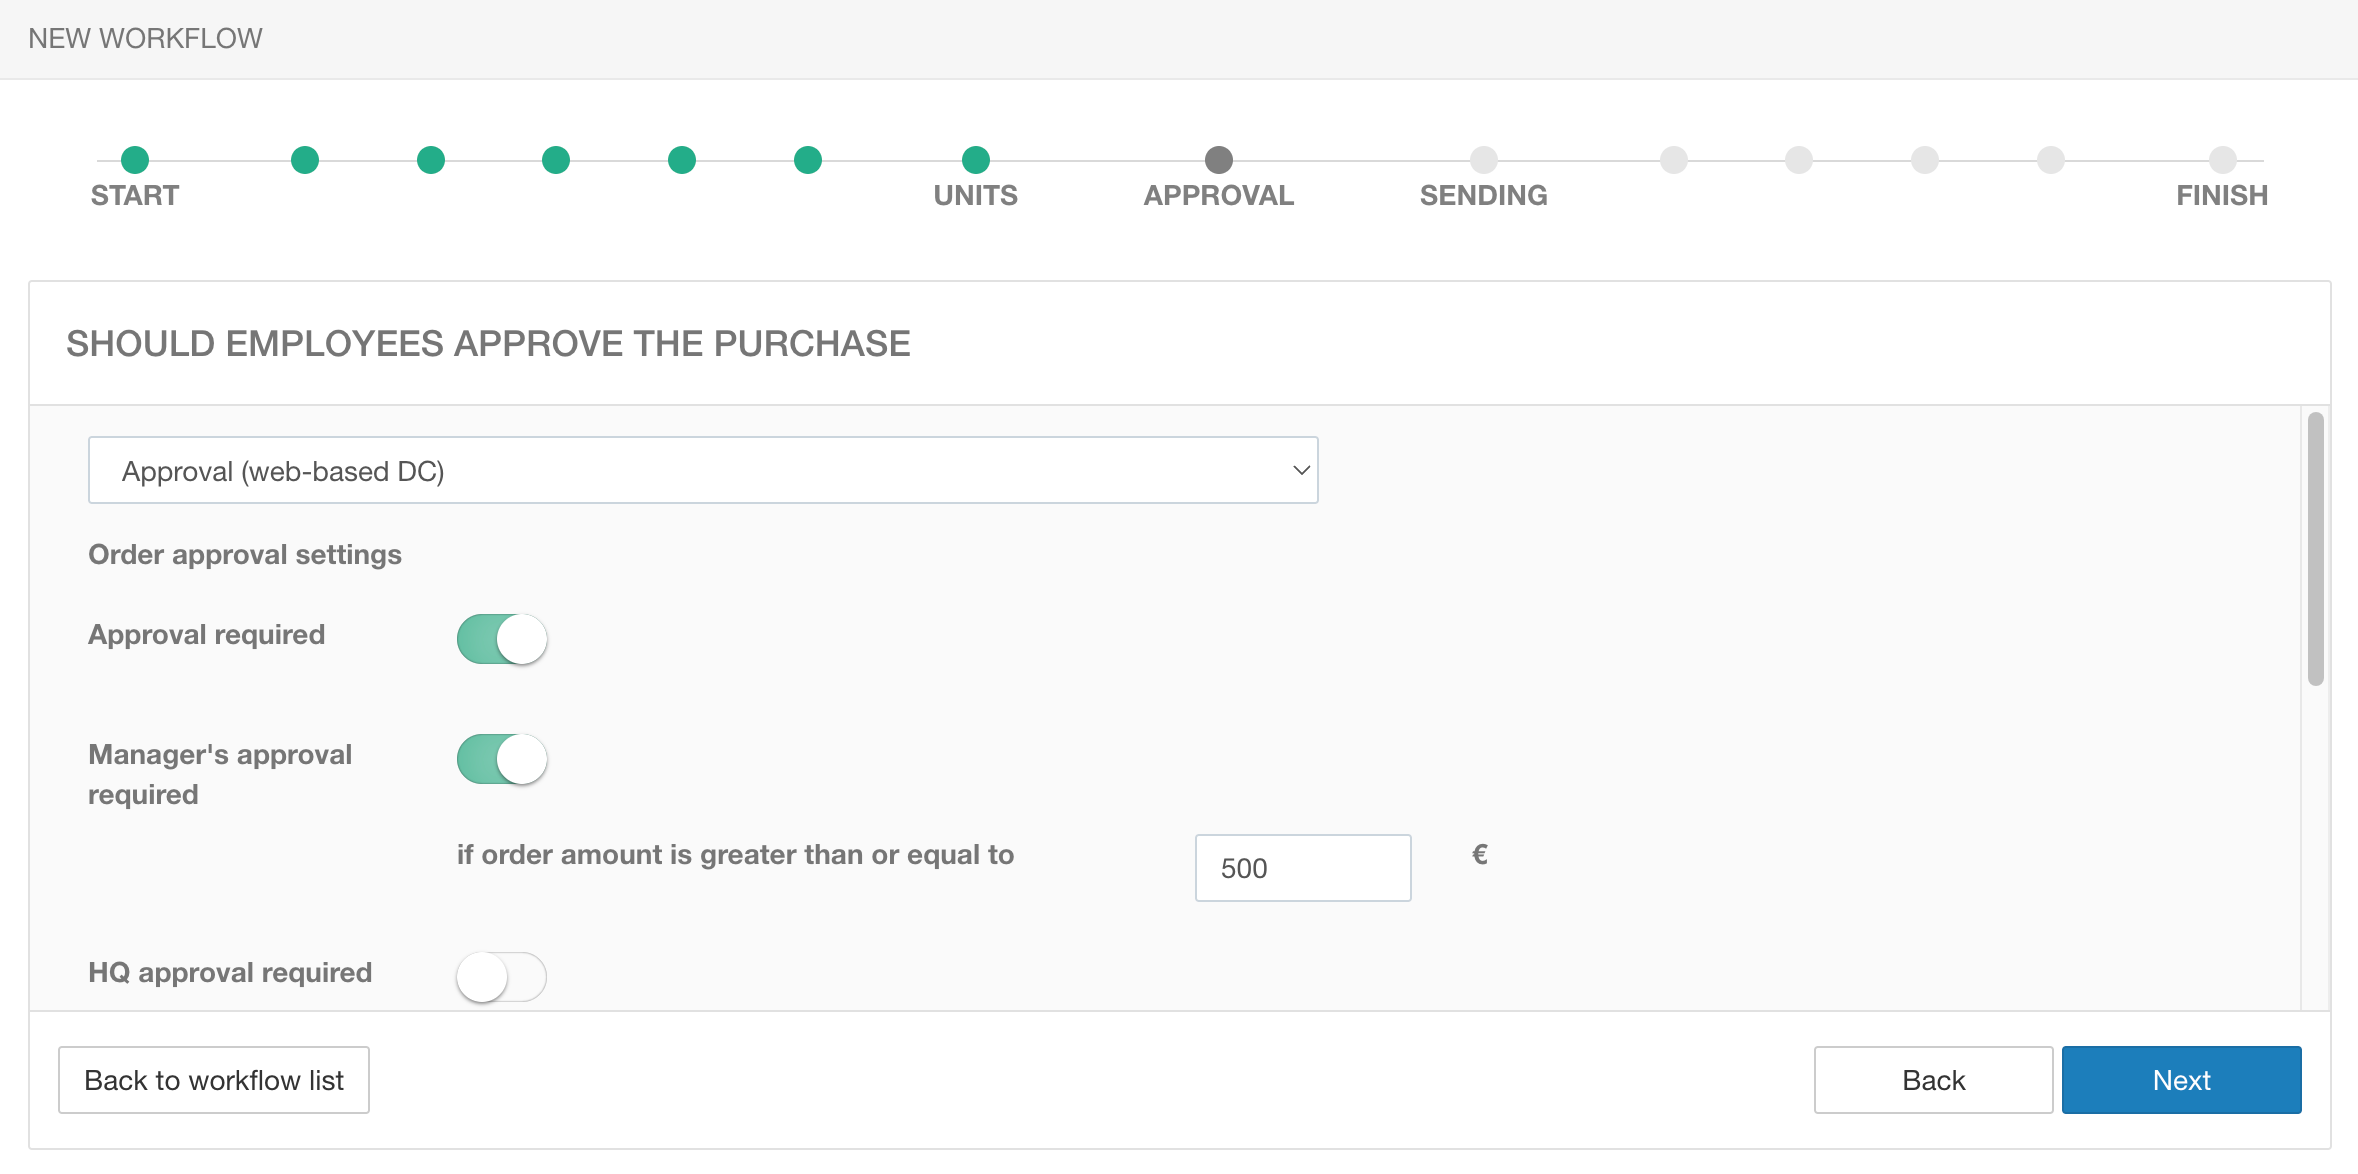This screenshot has height=1174, width=2358.
Task: Click the UNITS step circle
Action: pos(975,160)
